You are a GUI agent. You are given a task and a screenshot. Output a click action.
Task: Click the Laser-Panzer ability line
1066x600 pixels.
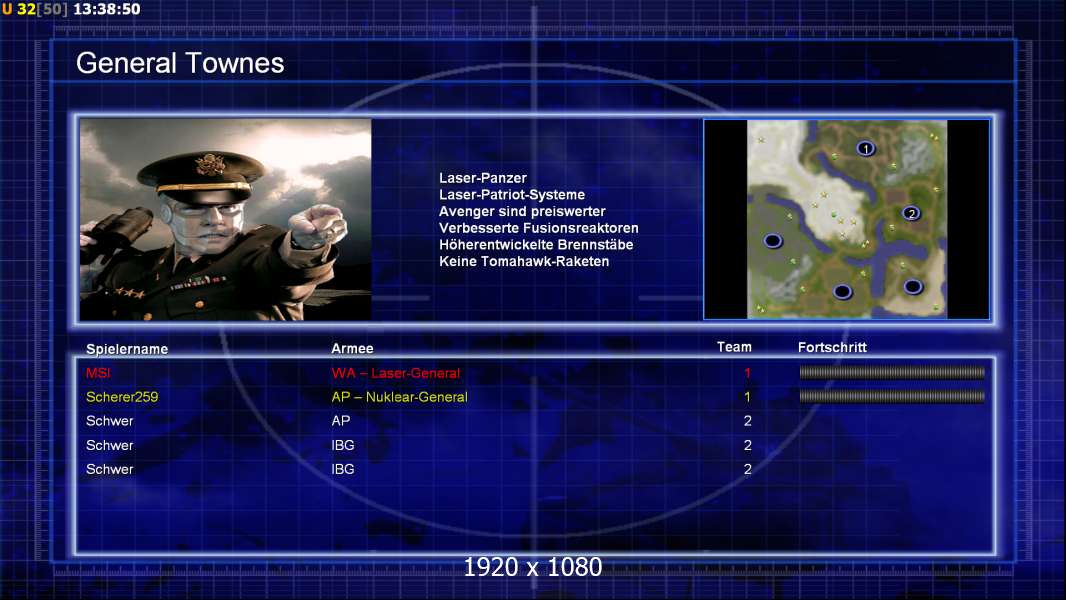click(483, 178)
